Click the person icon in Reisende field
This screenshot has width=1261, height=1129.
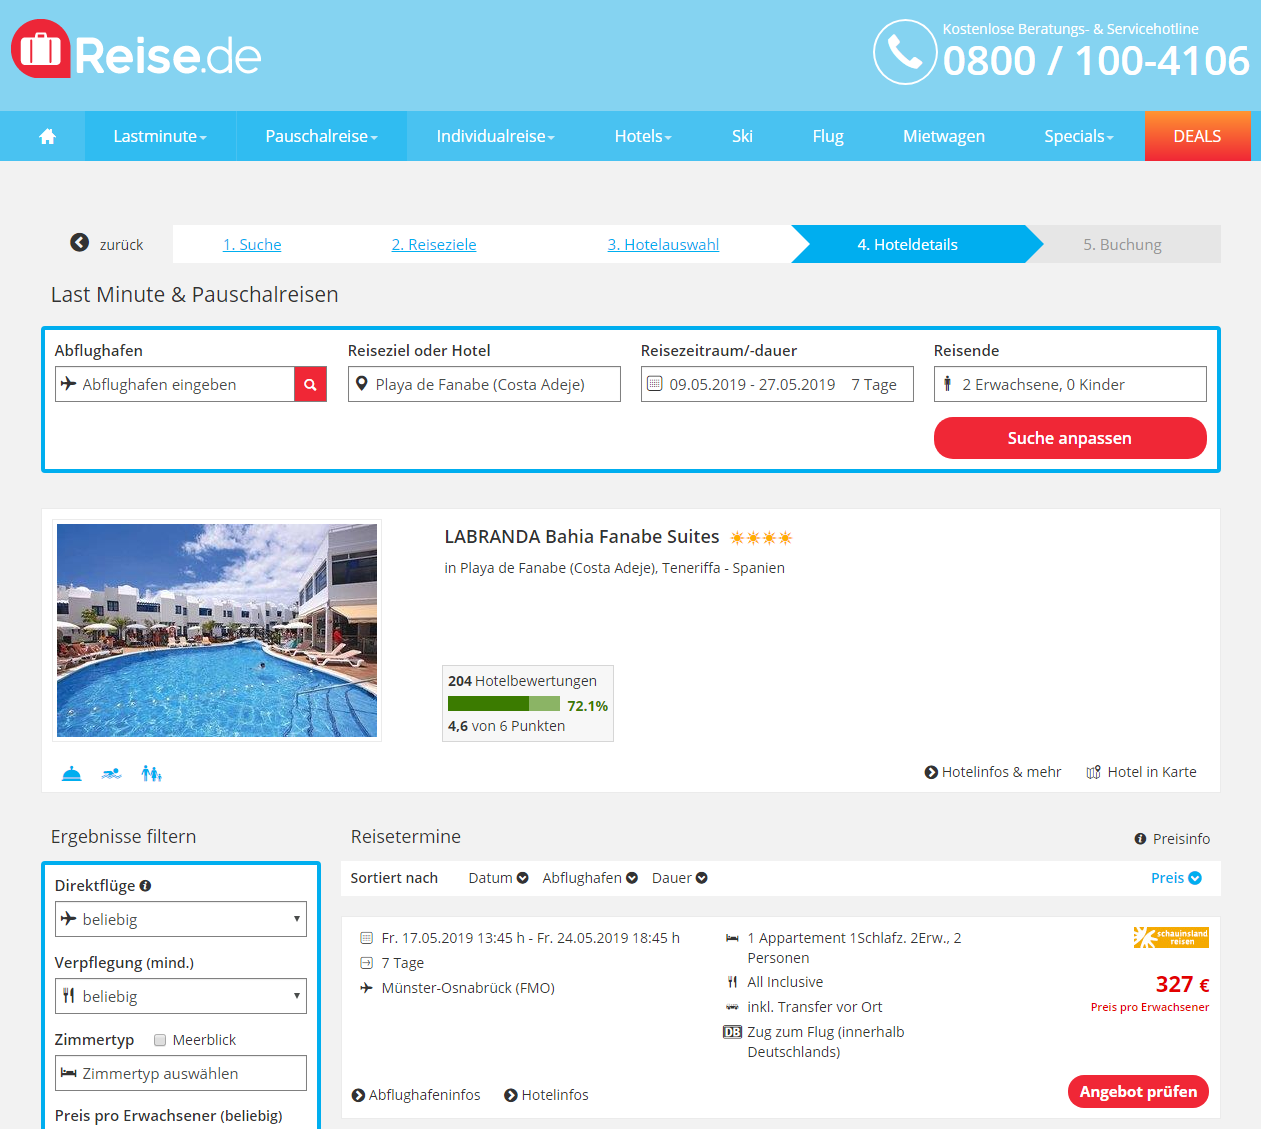point(948,384)
